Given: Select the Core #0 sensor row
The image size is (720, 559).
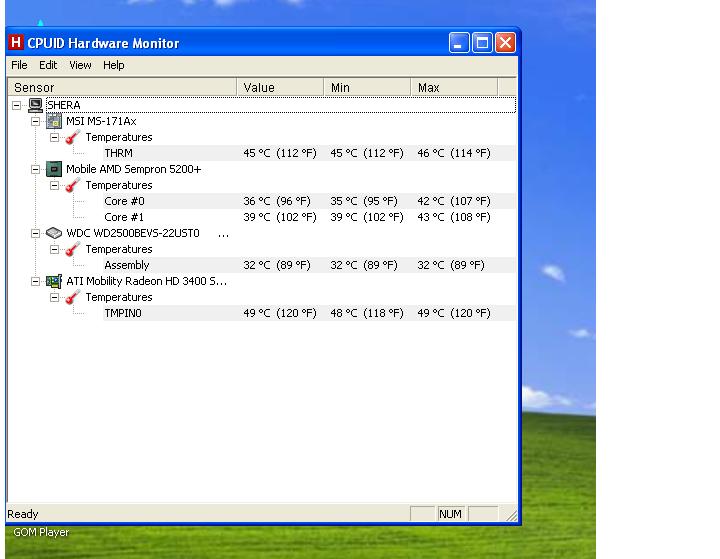Looking at the screenshot, I should click(309, 201).
